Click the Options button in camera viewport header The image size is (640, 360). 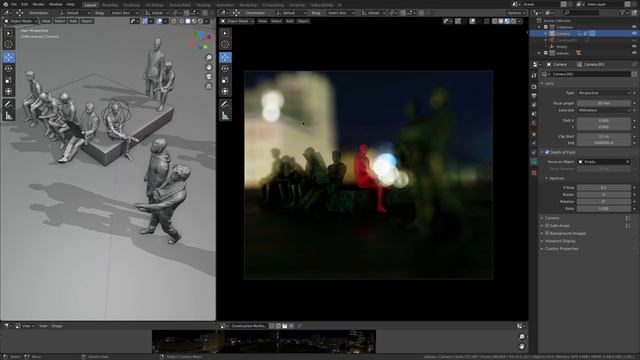(516, 13)
